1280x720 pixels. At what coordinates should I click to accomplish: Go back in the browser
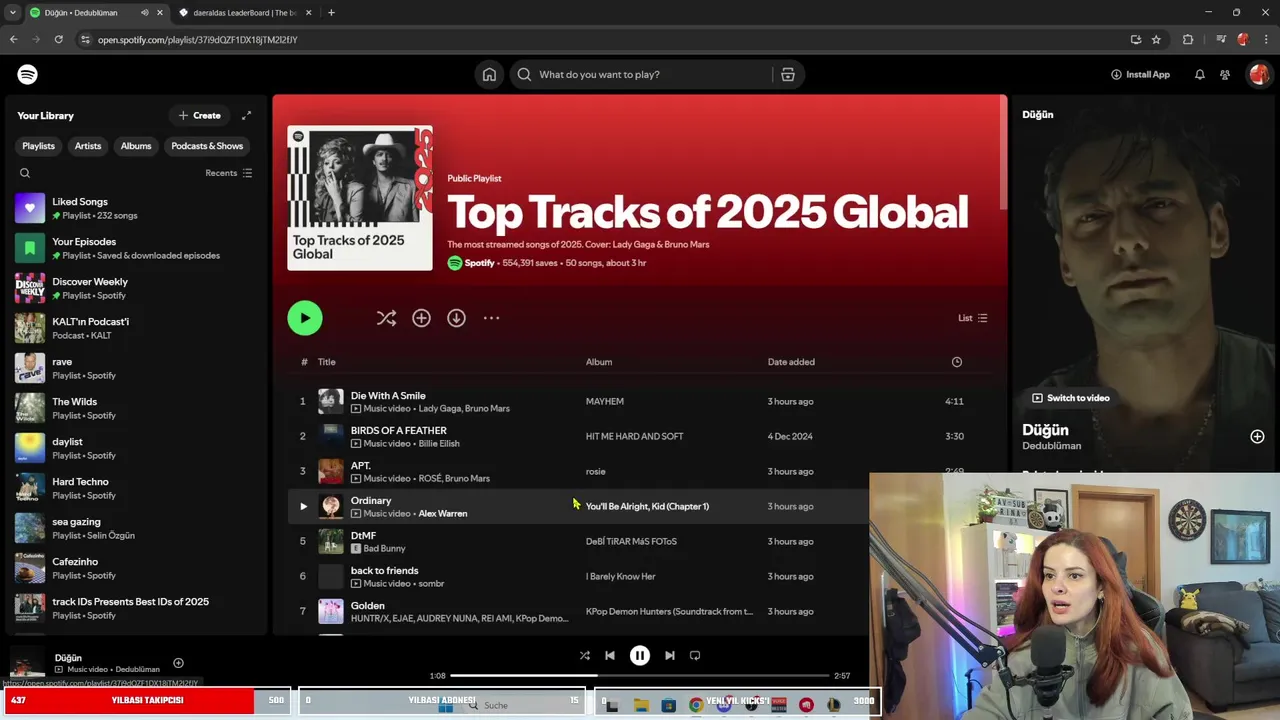[13, 40]
